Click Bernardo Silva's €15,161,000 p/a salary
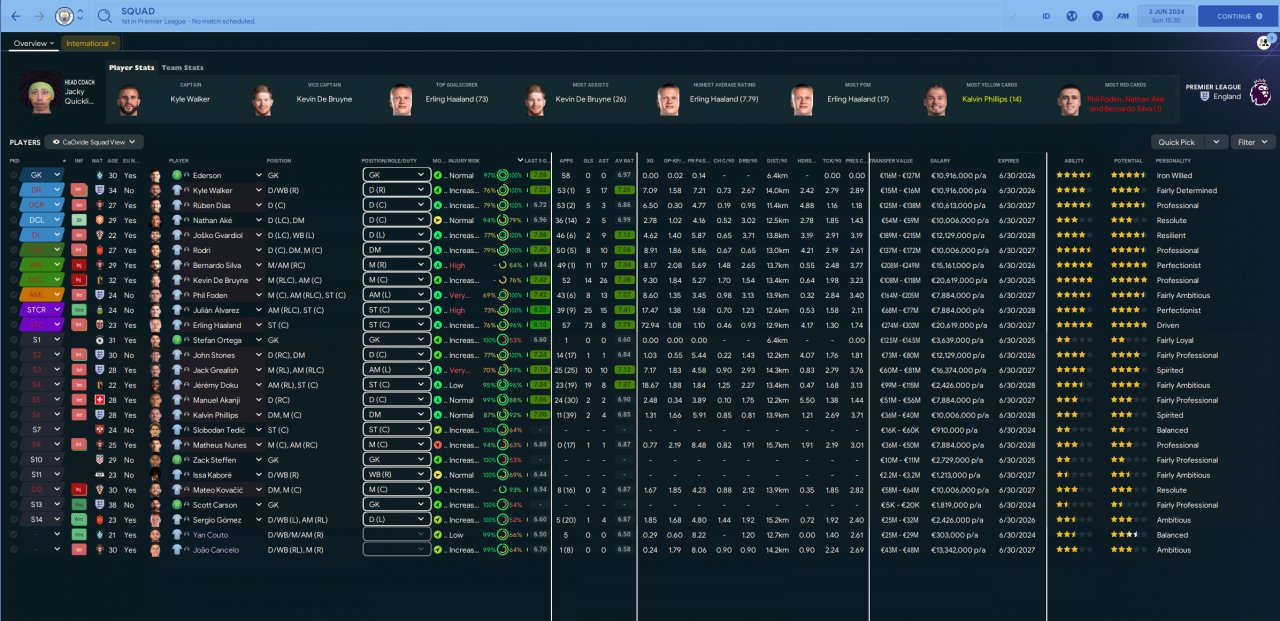The image size is (1280, 621). click(960, 265)
